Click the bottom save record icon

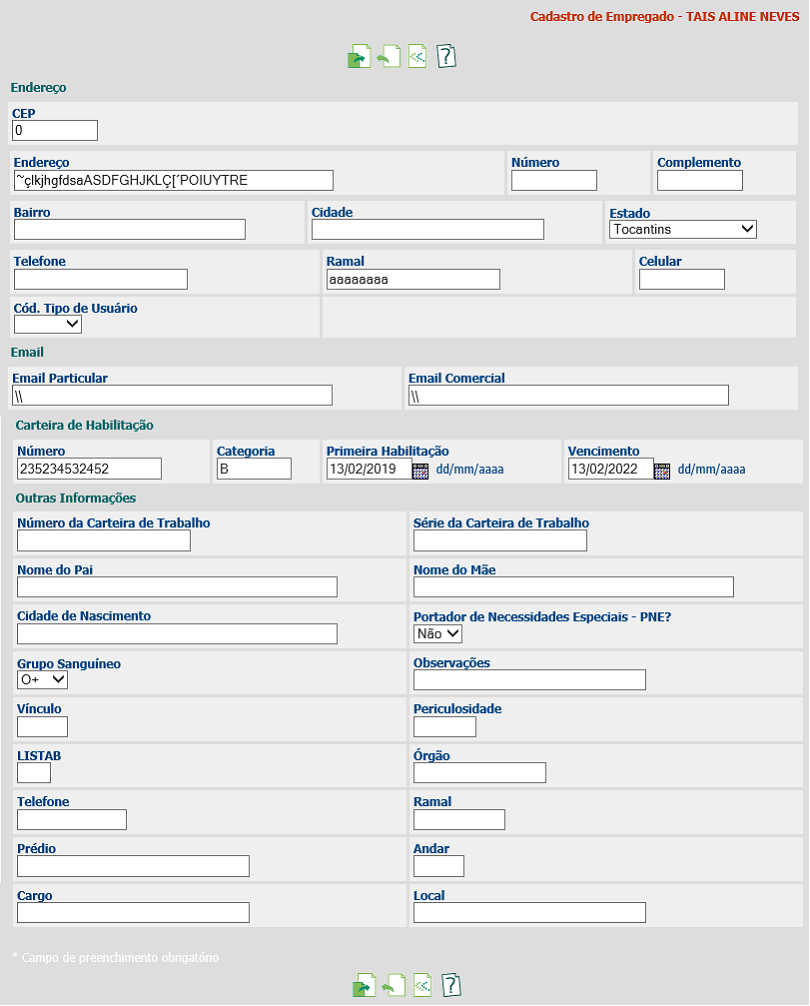pyautogui.click(x=364, y=985)
